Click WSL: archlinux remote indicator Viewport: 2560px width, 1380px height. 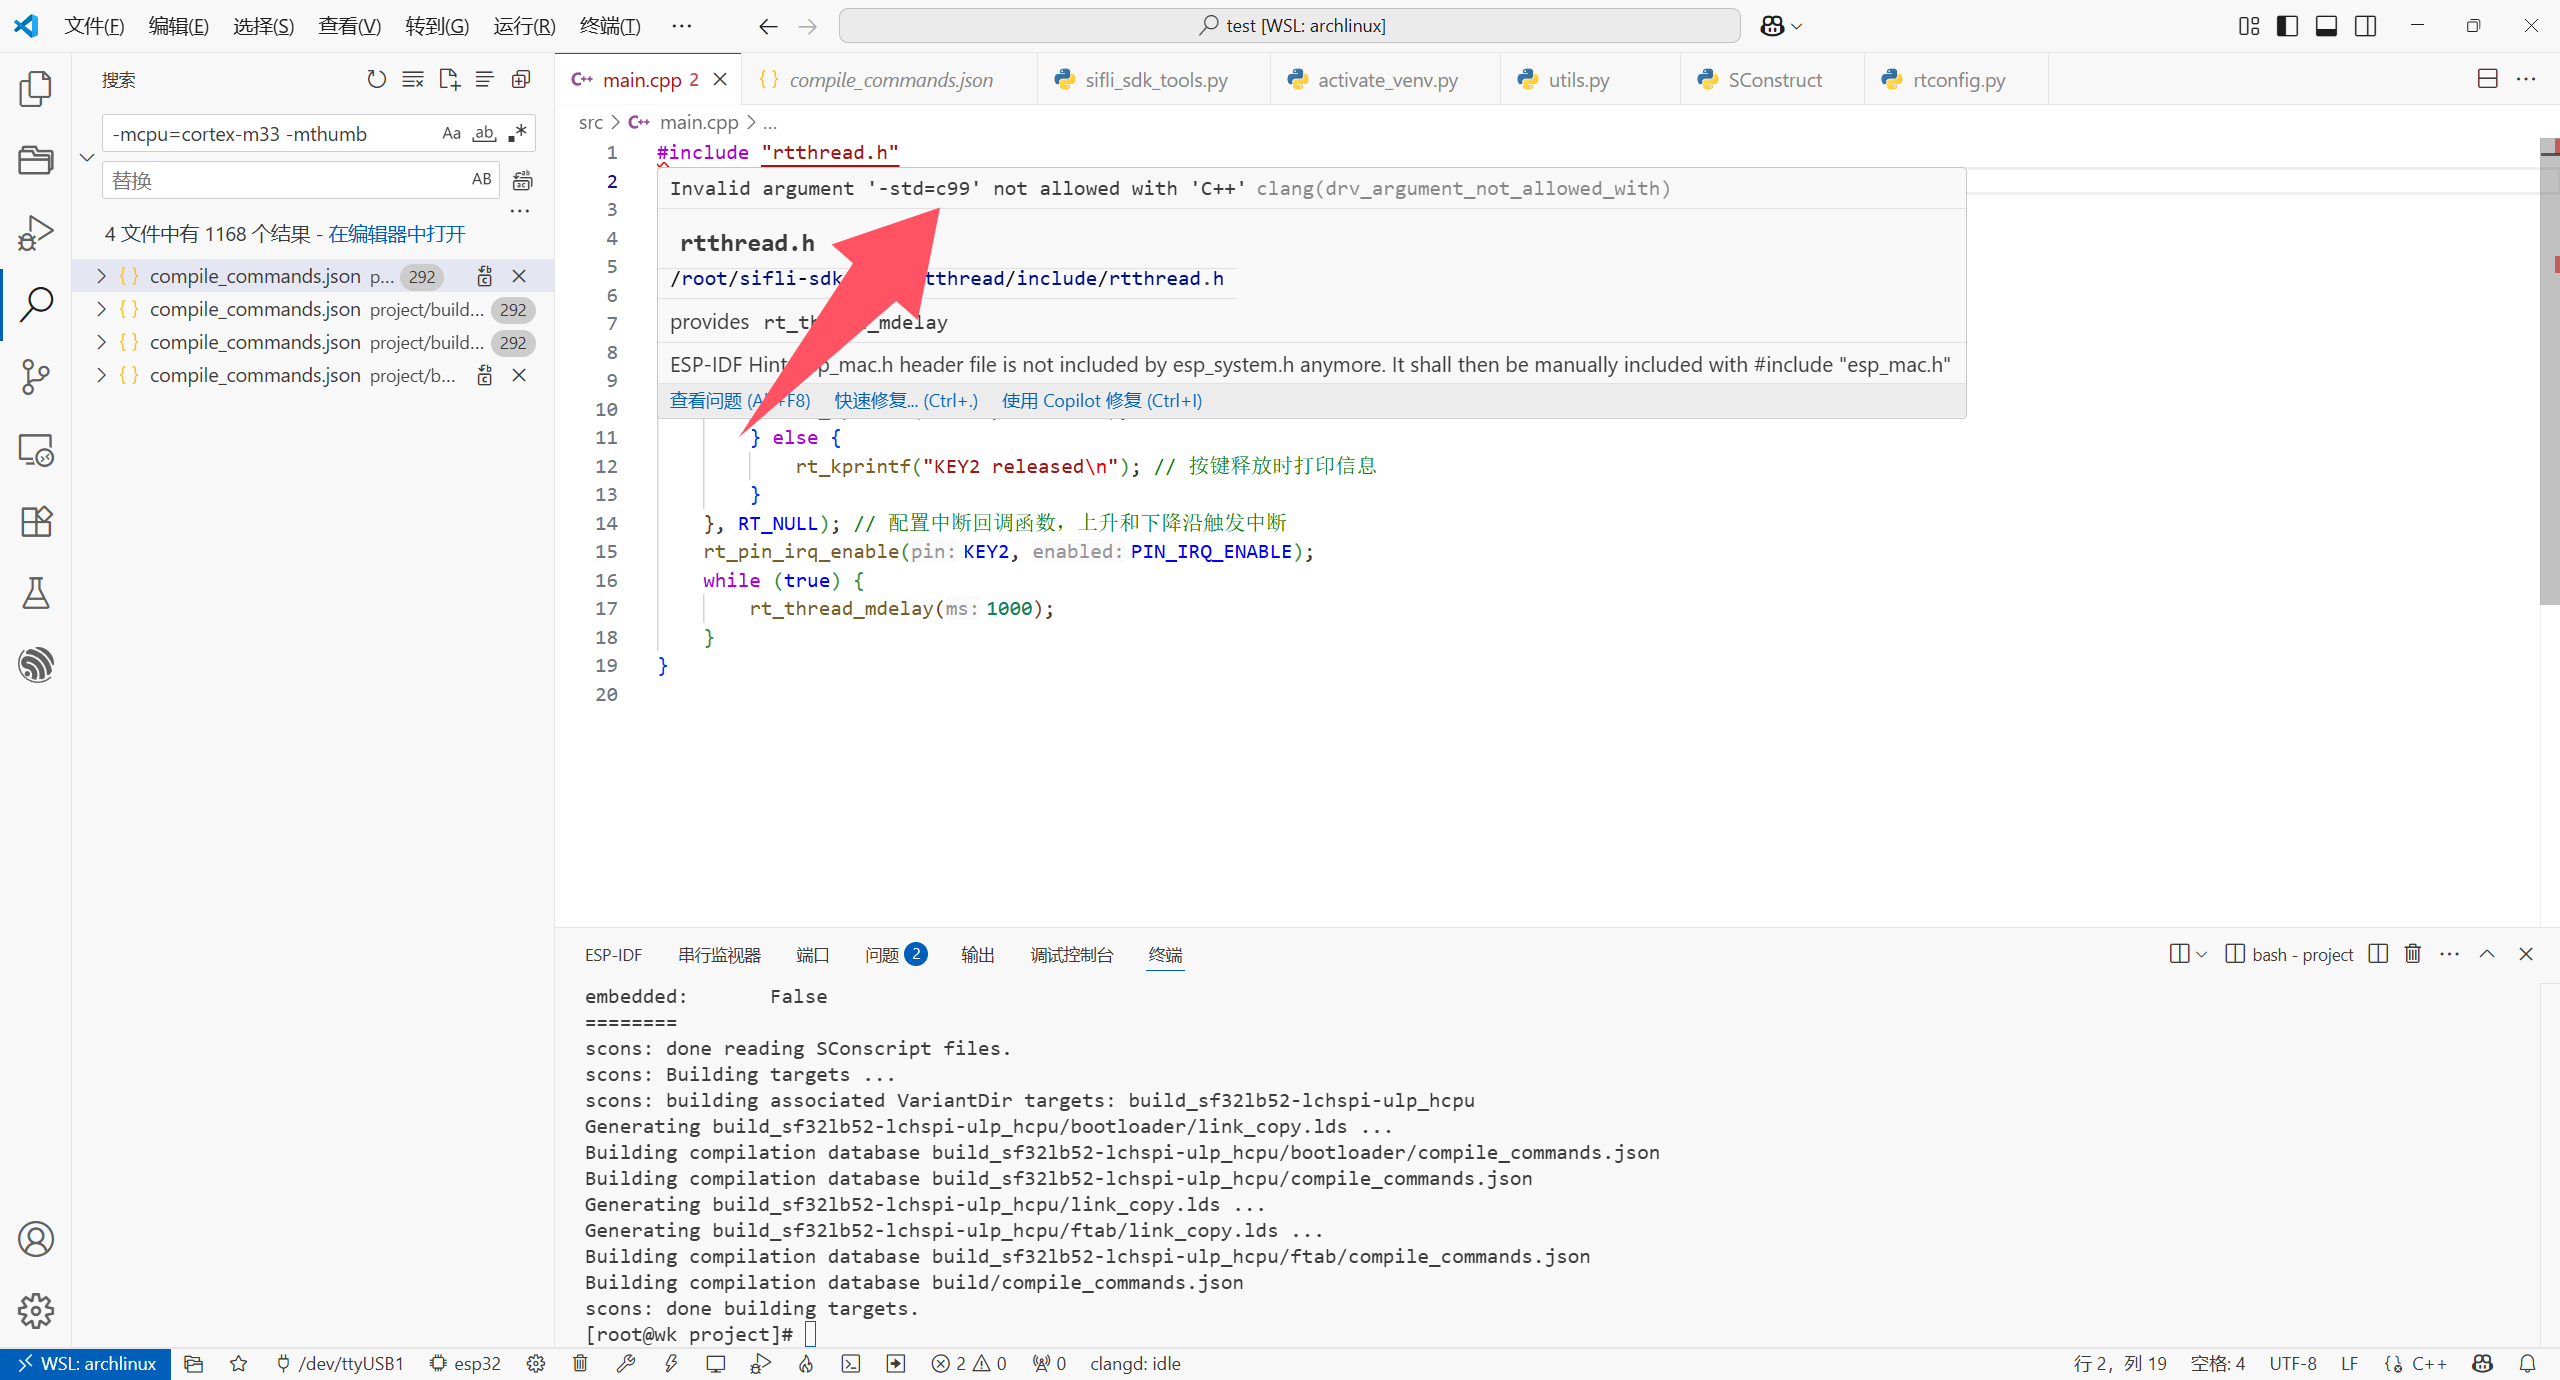[86, 1363]
